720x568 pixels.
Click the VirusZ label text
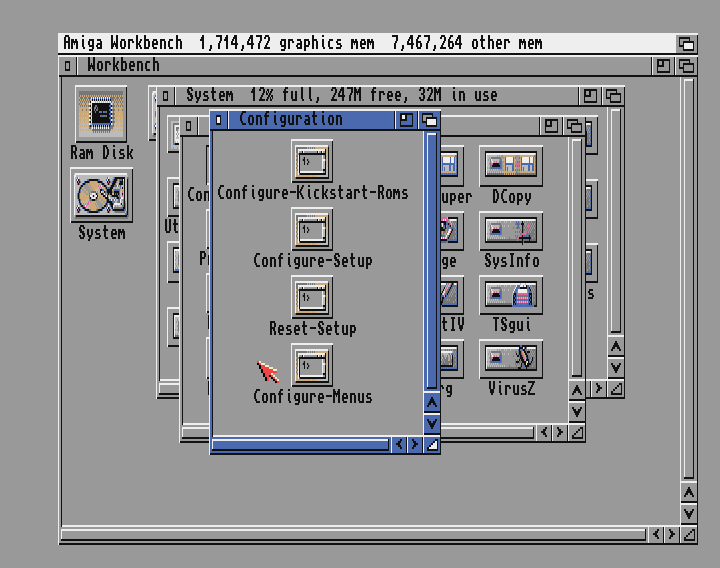point(512,389)
